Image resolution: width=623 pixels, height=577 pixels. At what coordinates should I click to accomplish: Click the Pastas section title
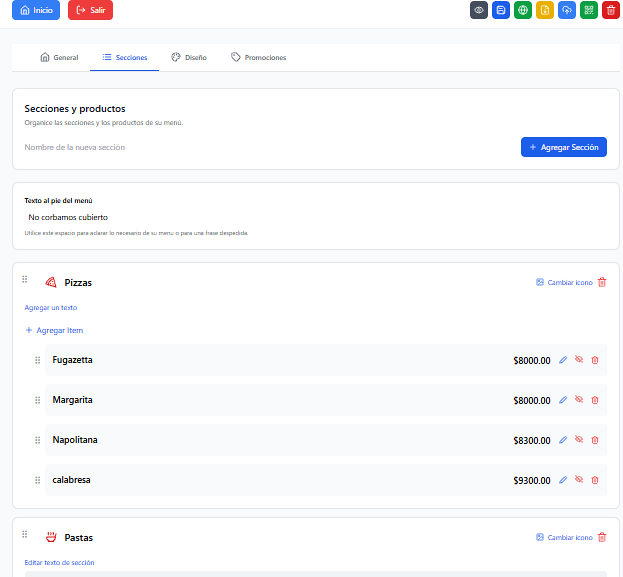click(79, 538)
